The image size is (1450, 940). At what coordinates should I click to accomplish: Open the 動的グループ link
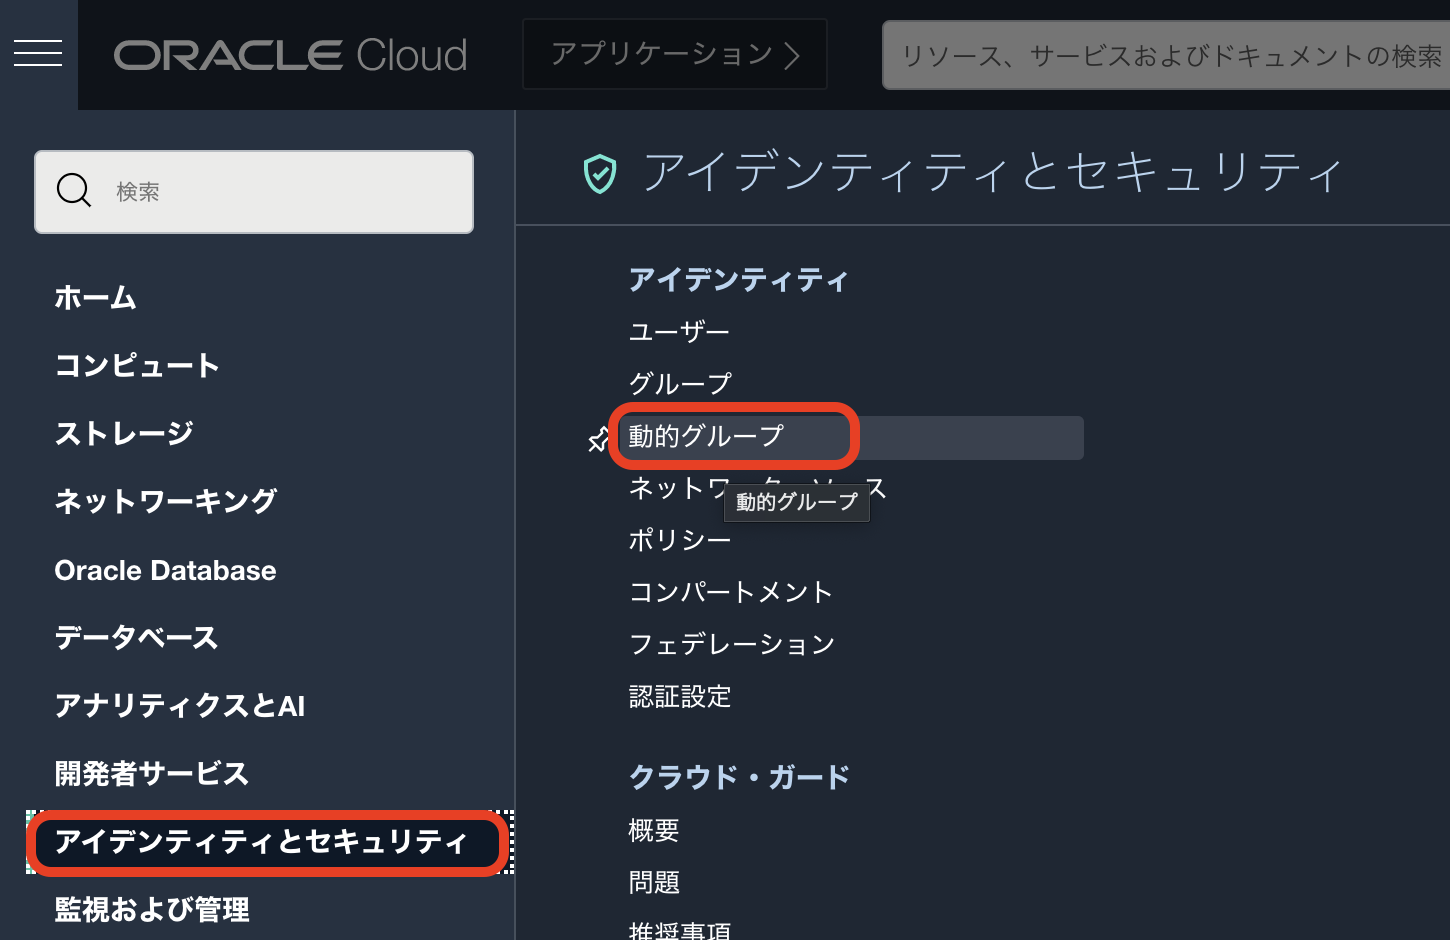pos(706,436)
